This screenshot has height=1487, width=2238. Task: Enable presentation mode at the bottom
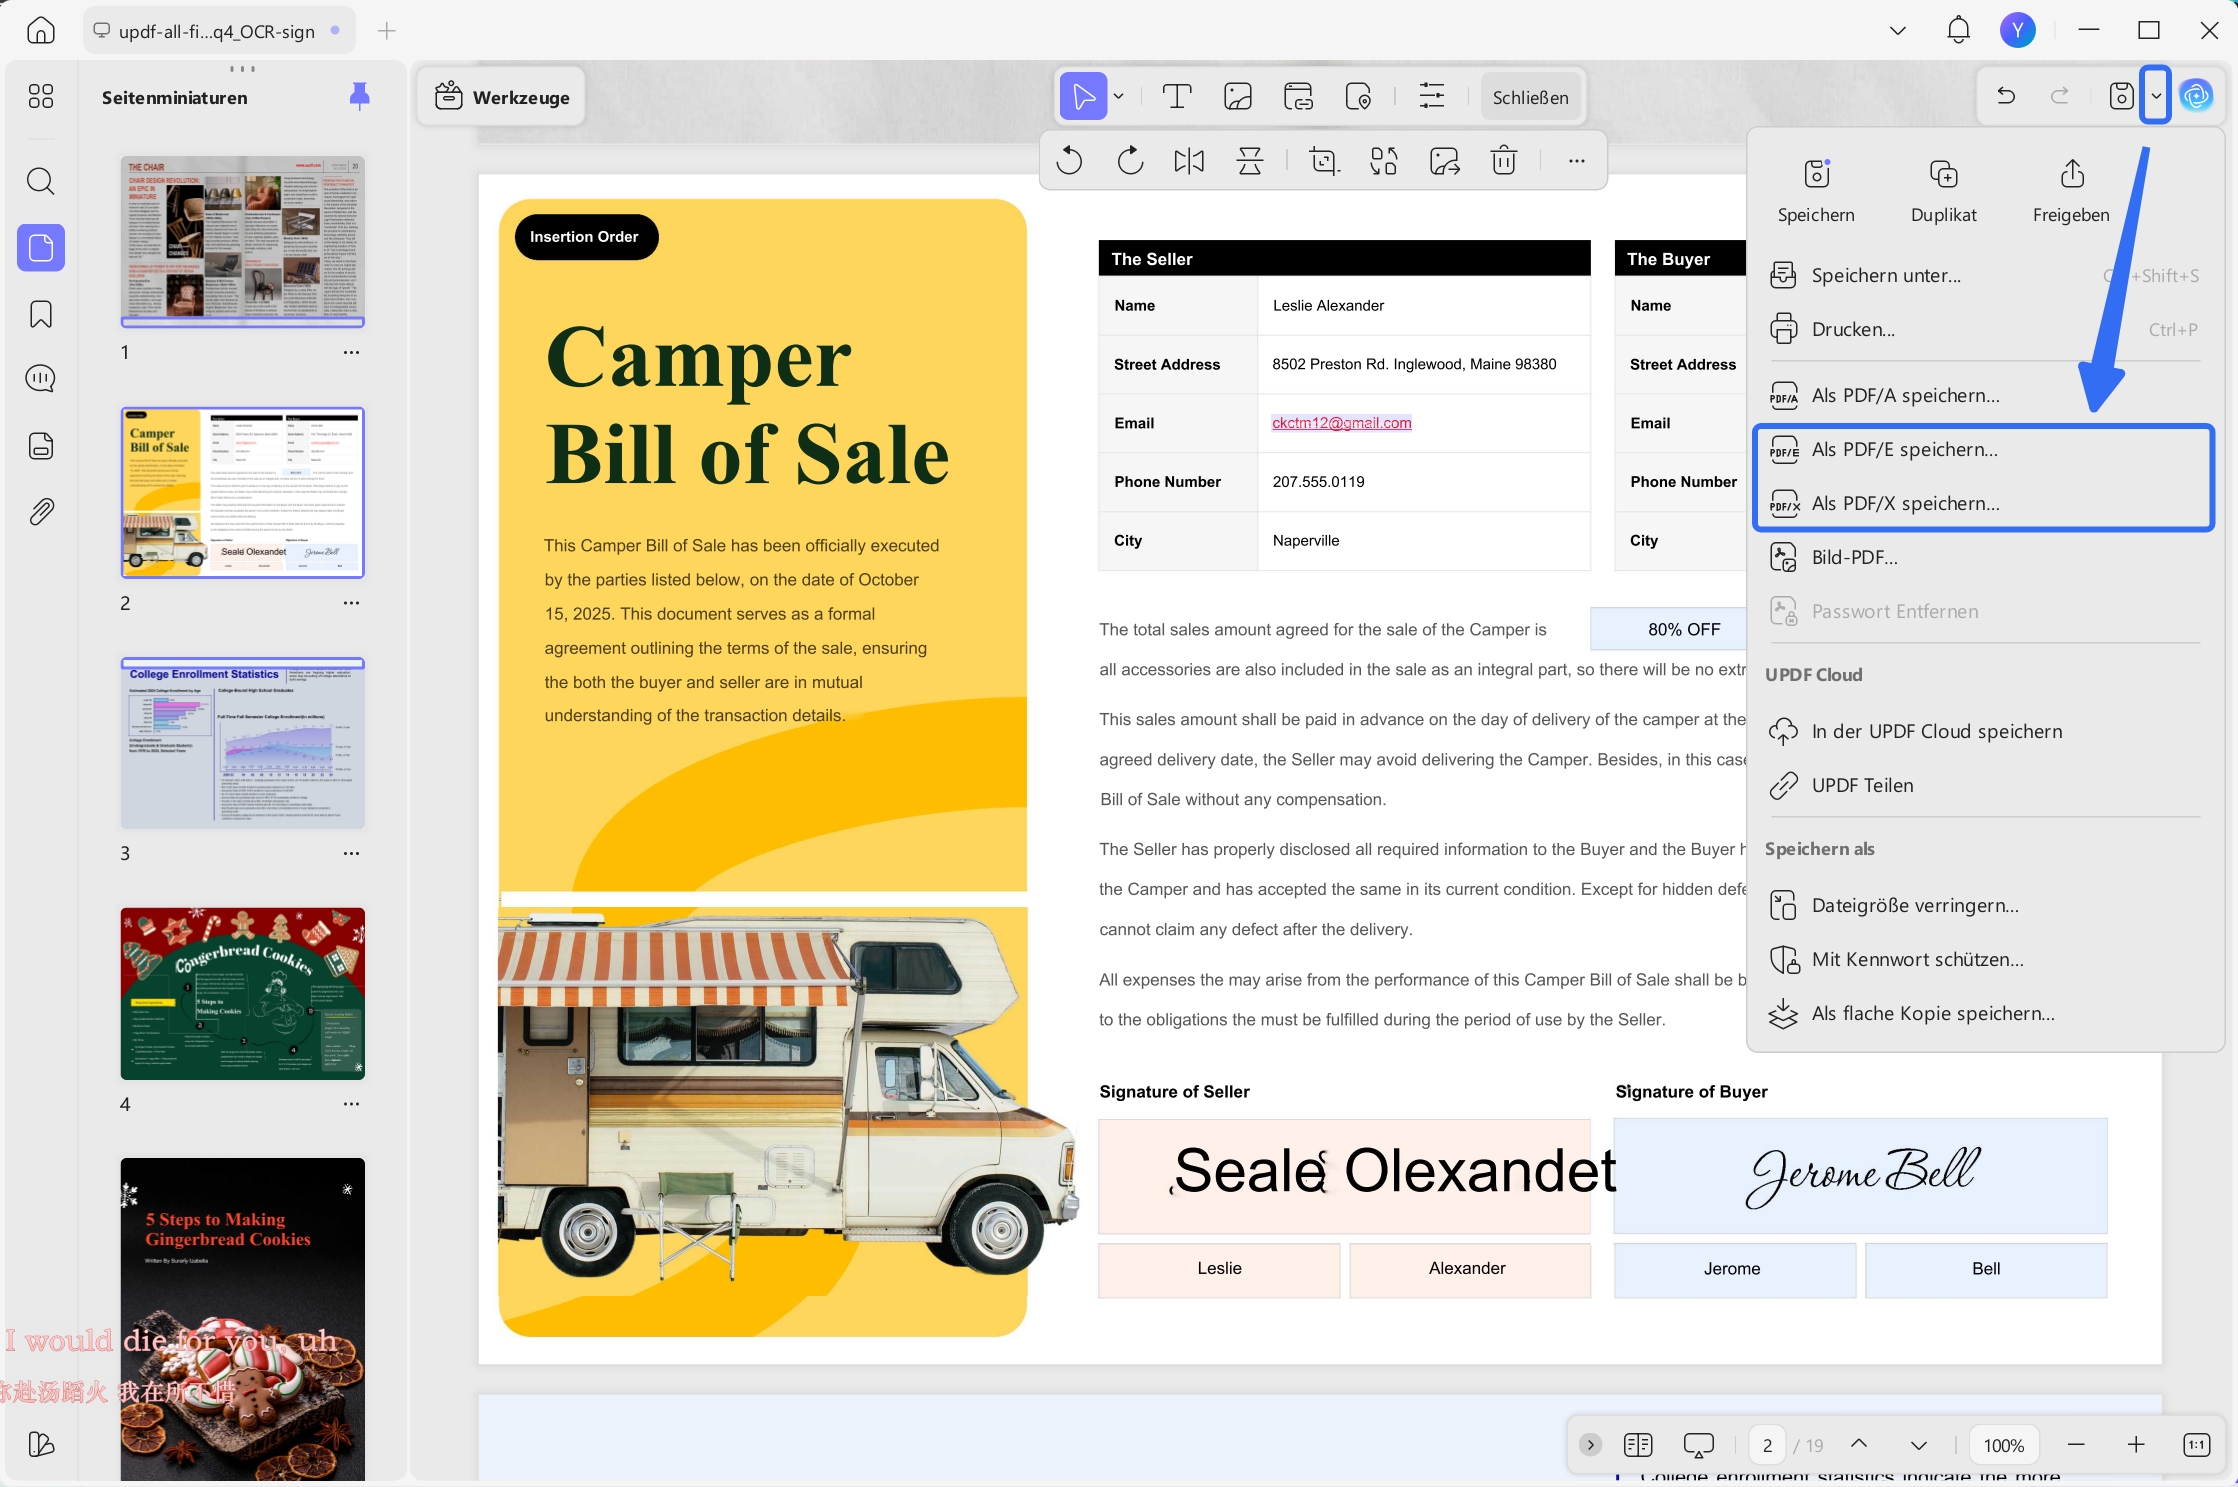[x=1698, y=1445]
